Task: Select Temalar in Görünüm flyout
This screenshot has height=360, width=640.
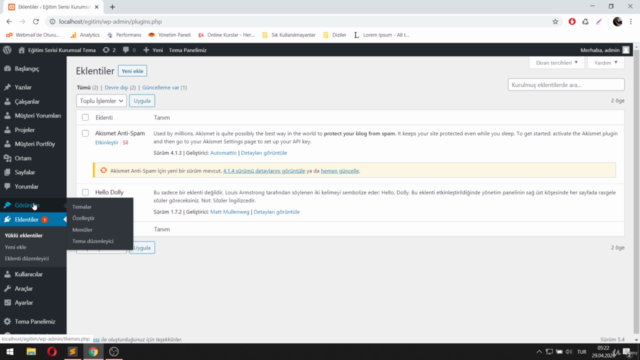Action: click(82, 207)
